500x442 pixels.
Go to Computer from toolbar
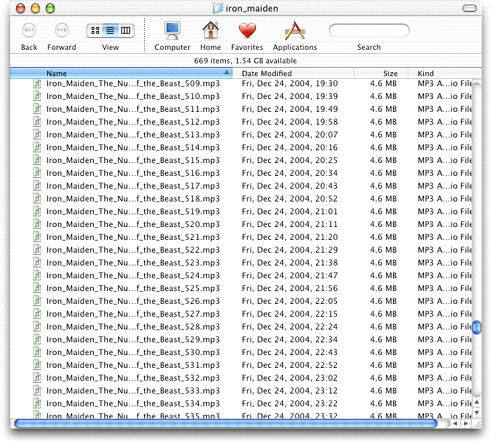172,31
